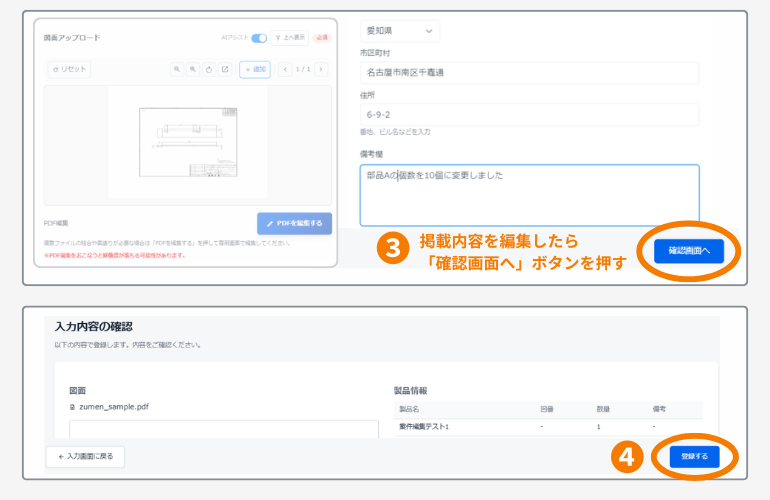Image resolution: width=770 pixels, height=500 pixels.
Task: Click the 上へ表示 button
Action: pyautogui.click(x=290, y=38)
